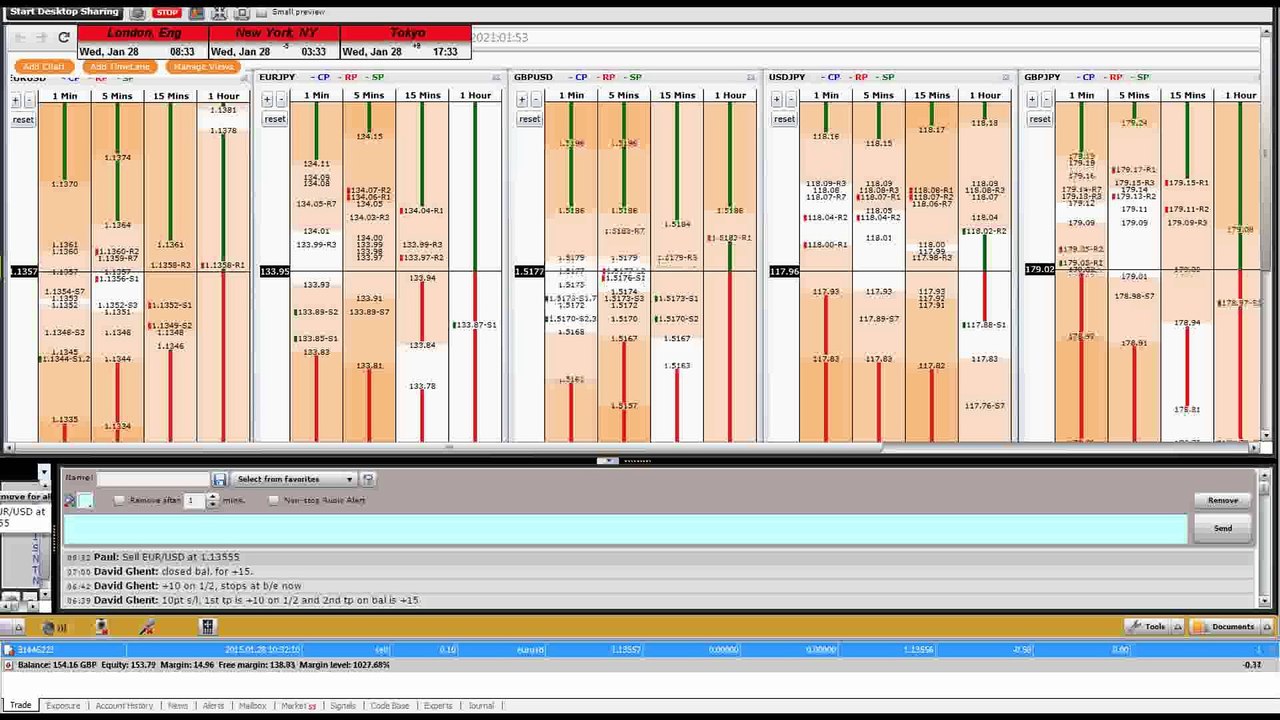Open the Select from favorites dropdown
This screenshot has height=720, width=1280.
pos(293,480)
